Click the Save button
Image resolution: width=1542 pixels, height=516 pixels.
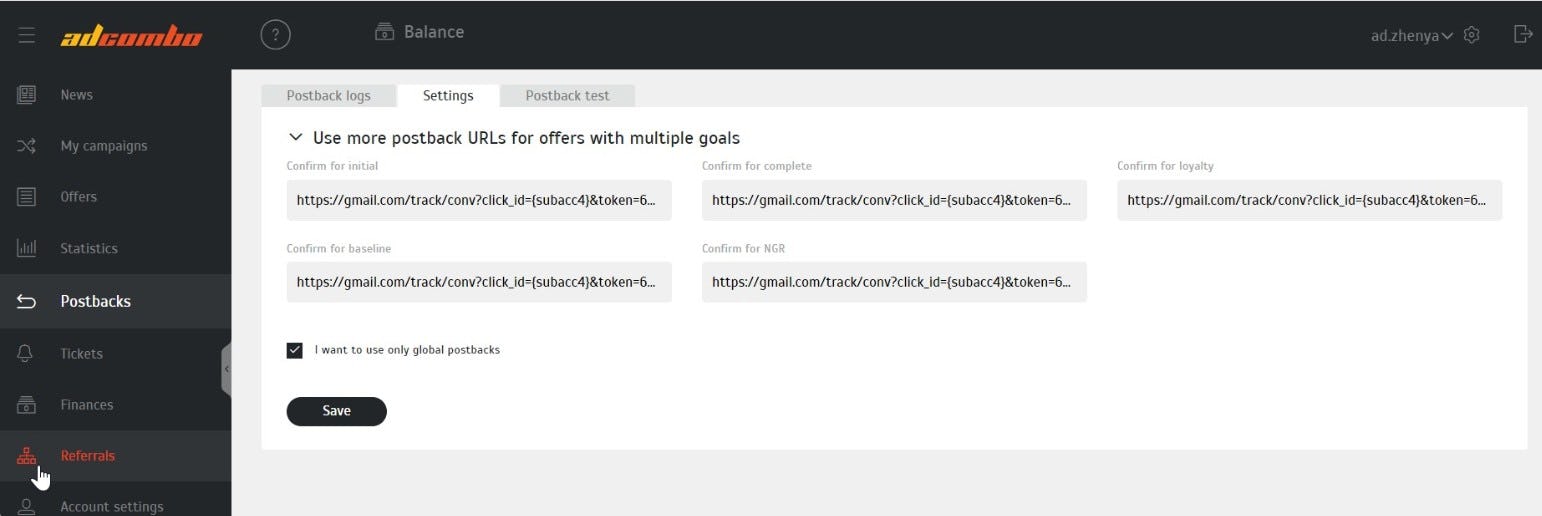336,411
